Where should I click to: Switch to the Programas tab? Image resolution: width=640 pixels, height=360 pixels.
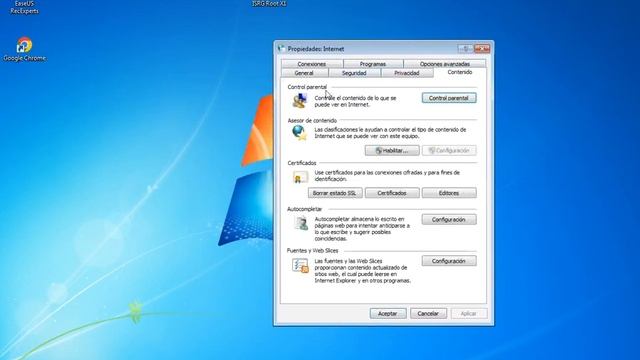coord(373,64)
